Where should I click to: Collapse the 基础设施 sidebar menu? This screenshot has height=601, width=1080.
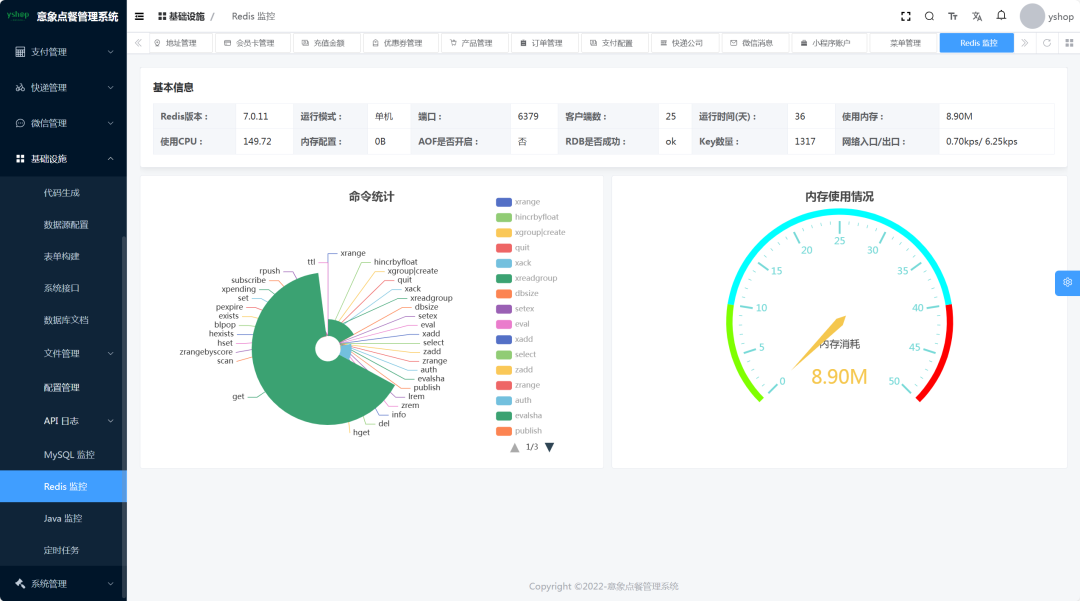pos(63,159)
